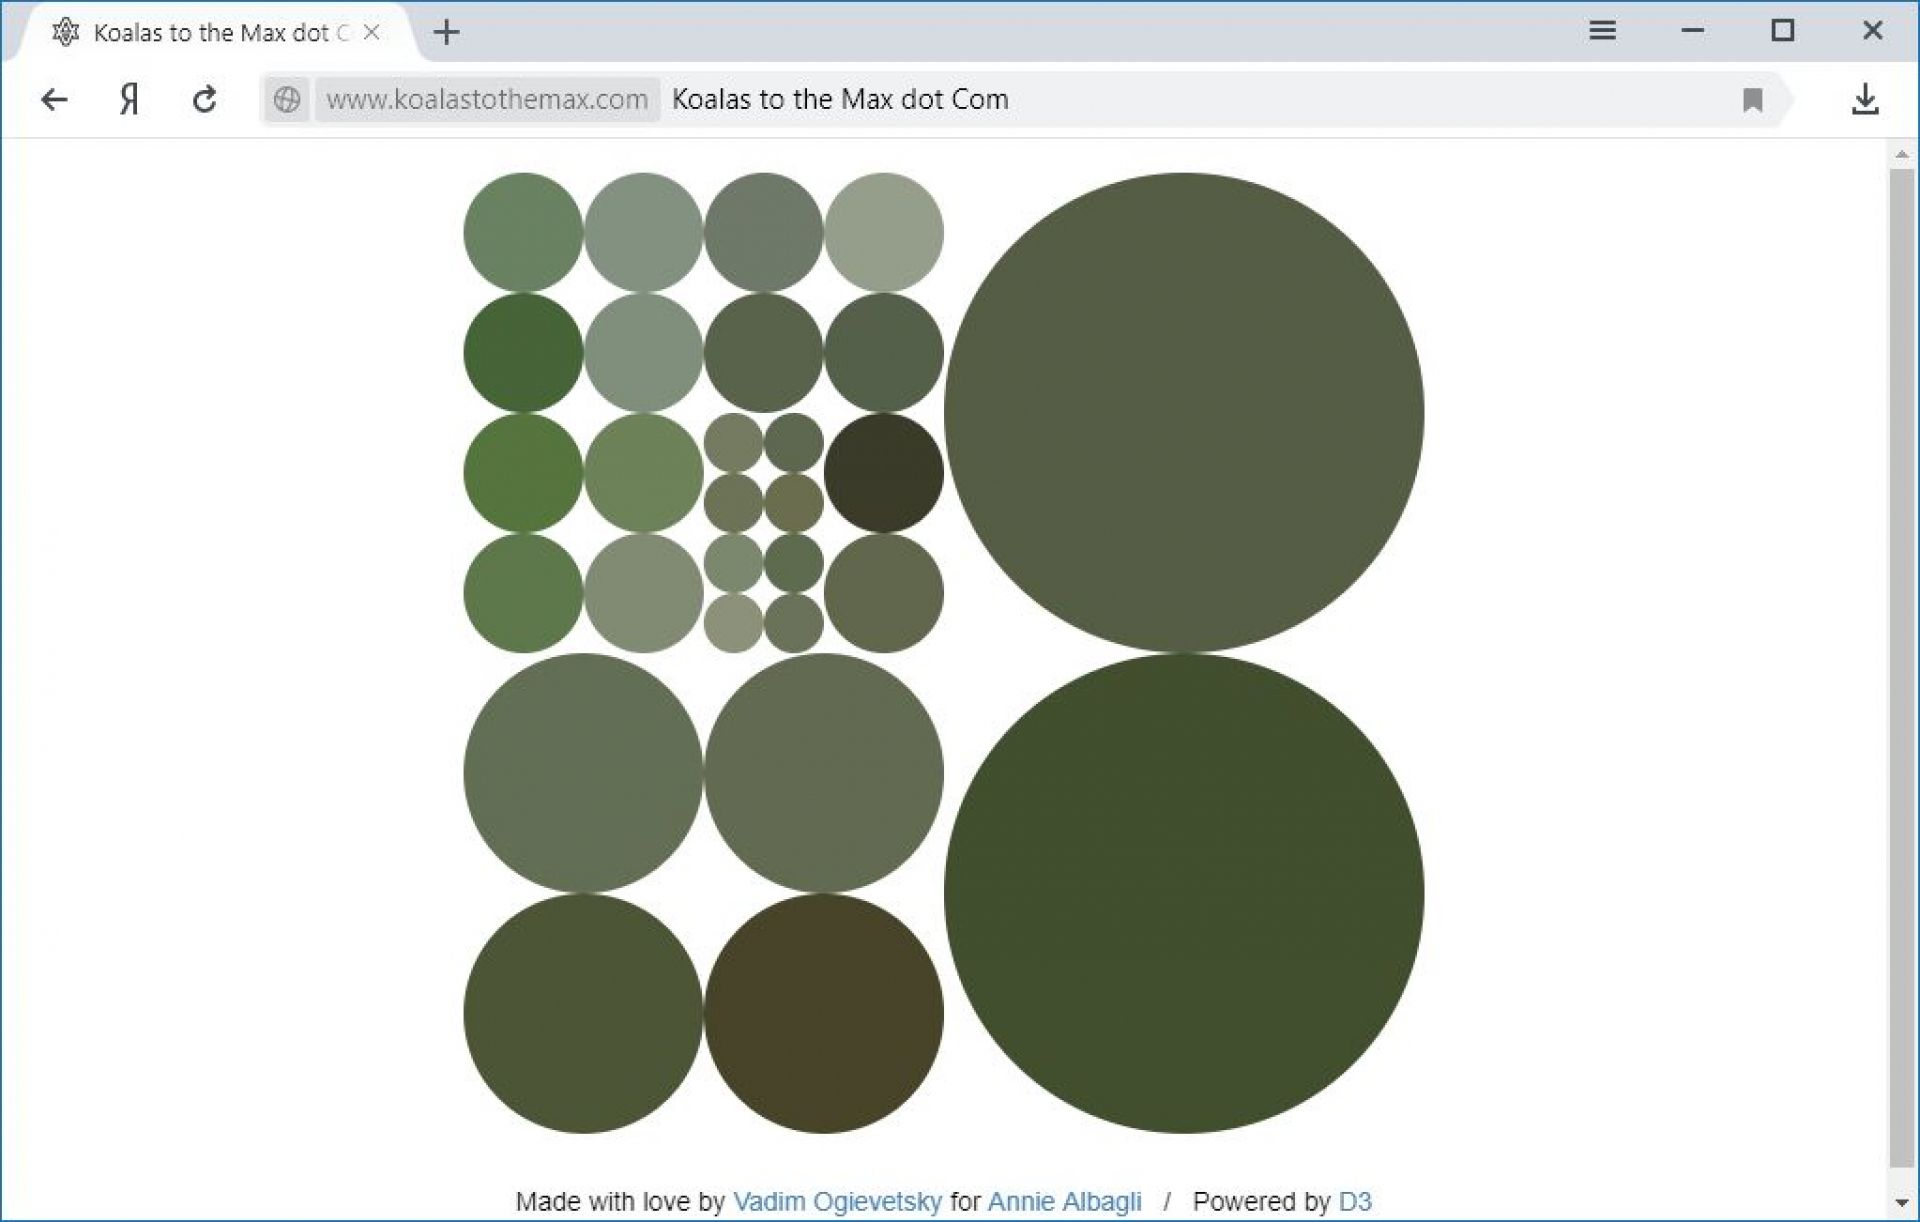The image size is (1920, 1222).
Task: Close the Koalas to the Max tab
Action: [x=371, y=32]
